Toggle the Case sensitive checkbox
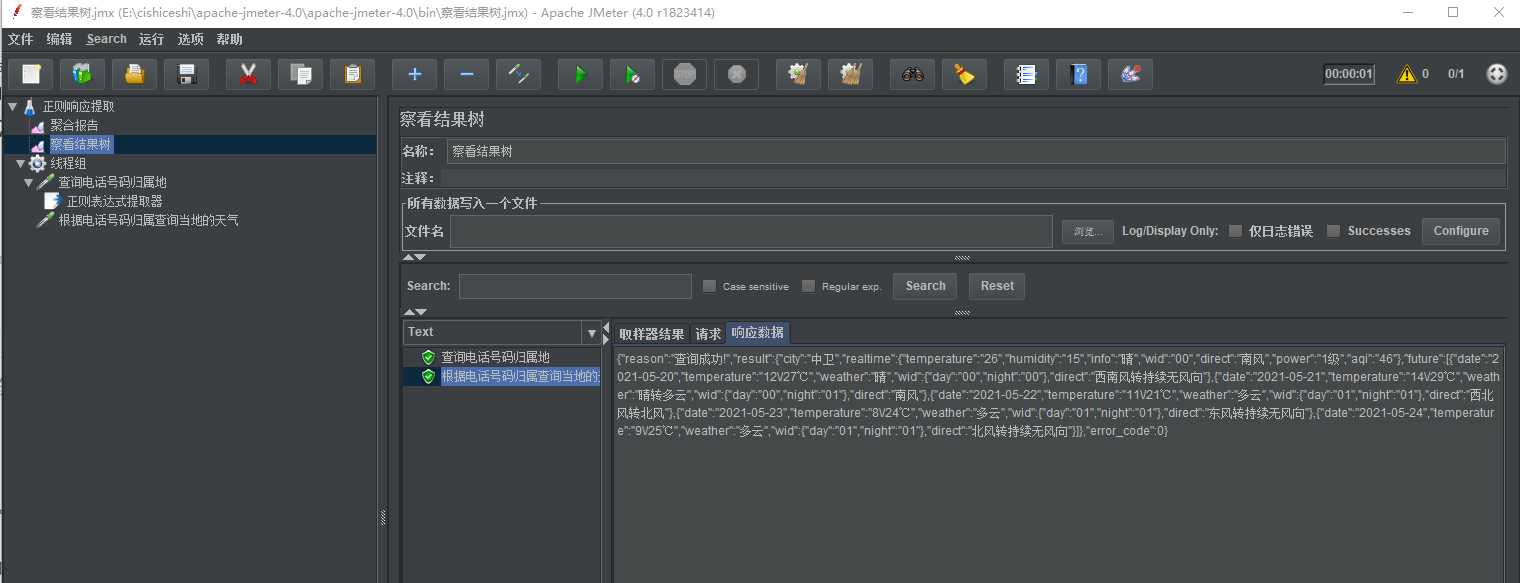 point(709,286)
